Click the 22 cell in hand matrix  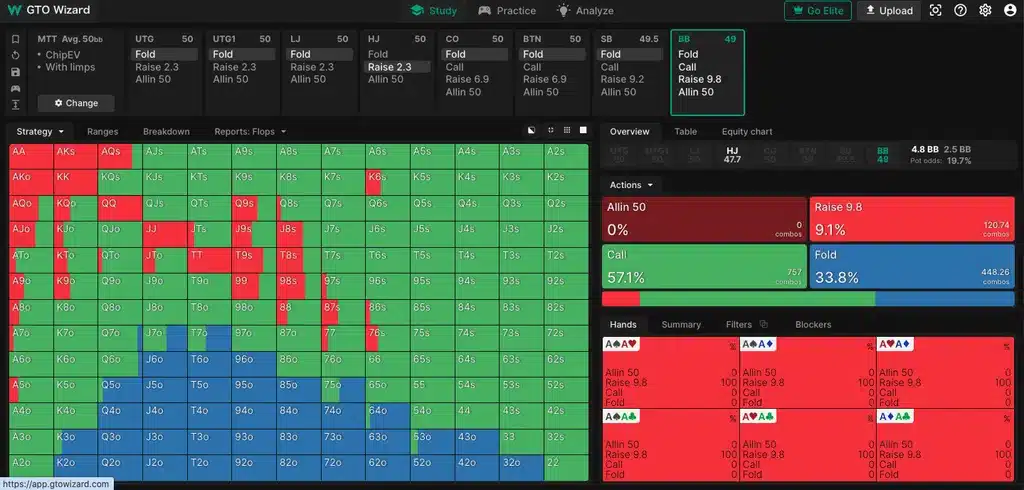[566, 467]
